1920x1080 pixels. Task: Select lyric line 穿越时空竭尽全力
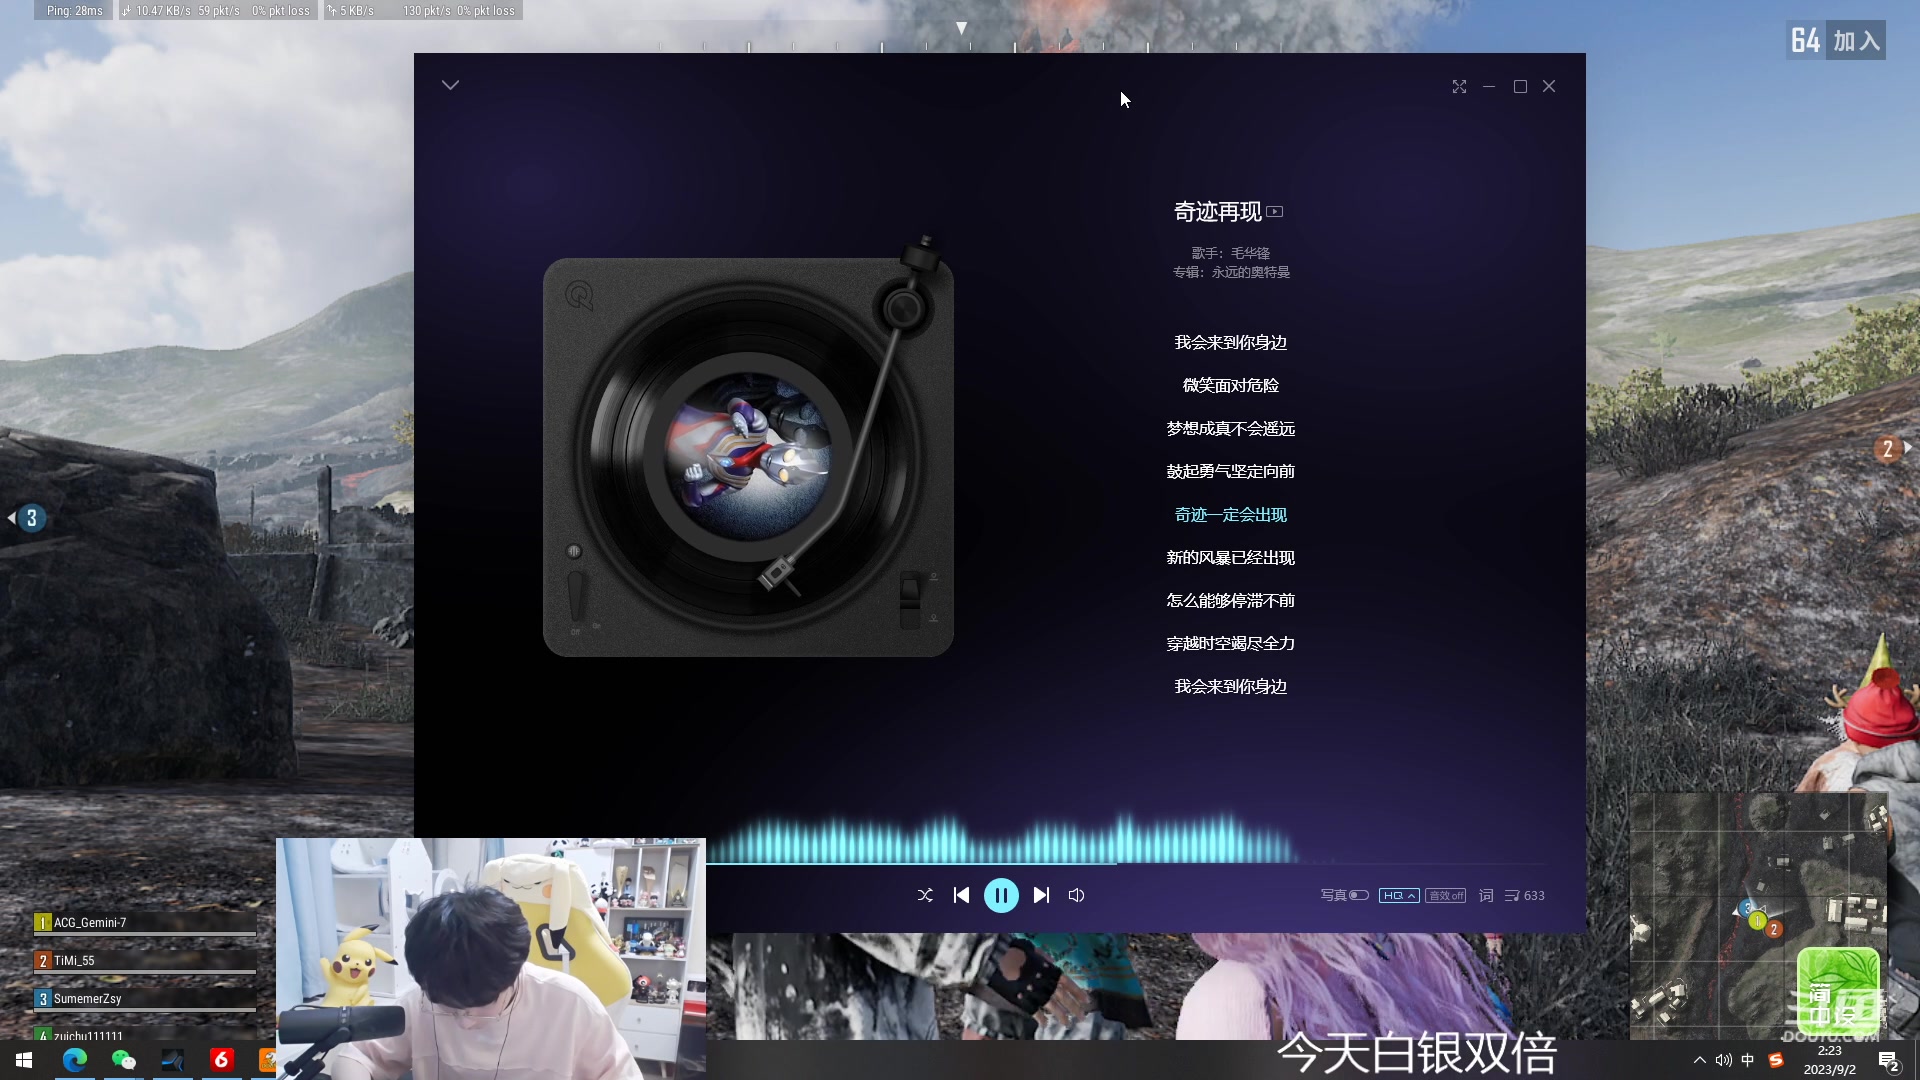[1230, 643]
